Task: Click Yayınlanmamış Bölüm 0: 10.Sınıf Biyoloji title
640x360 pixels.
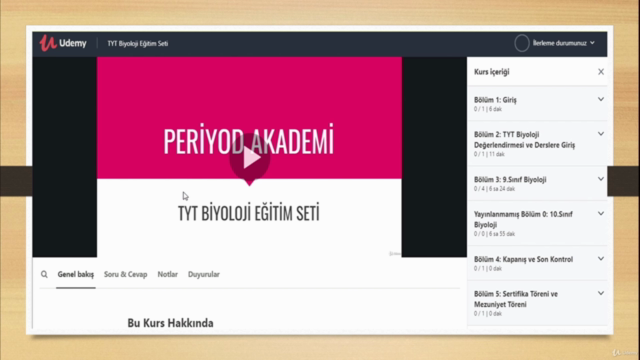Action: coord(523,219)
